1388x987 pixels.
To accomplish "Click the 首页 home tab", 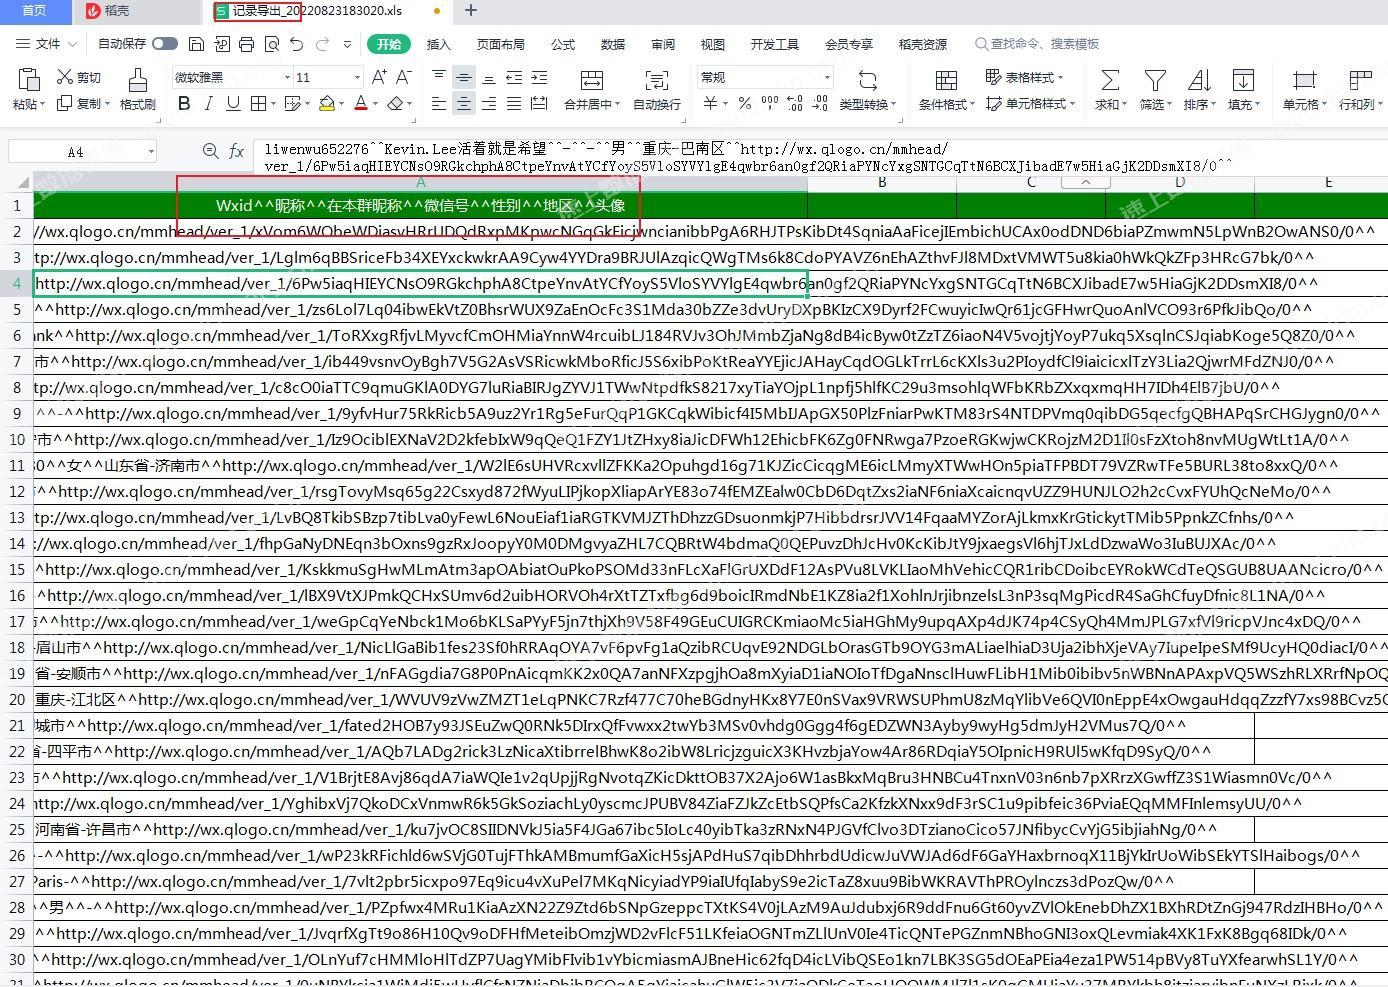I will click(x=34, y=11).
